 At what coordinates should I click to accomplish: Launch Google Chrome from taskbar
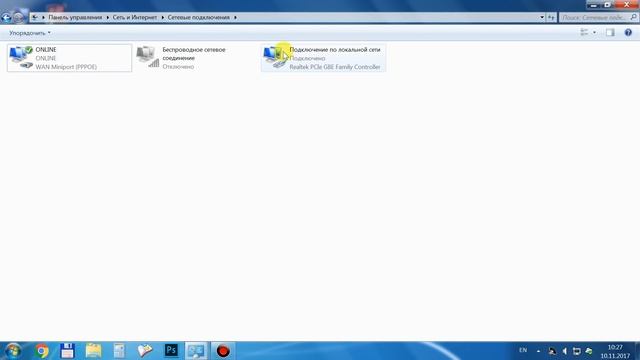(x=41, y=351)
